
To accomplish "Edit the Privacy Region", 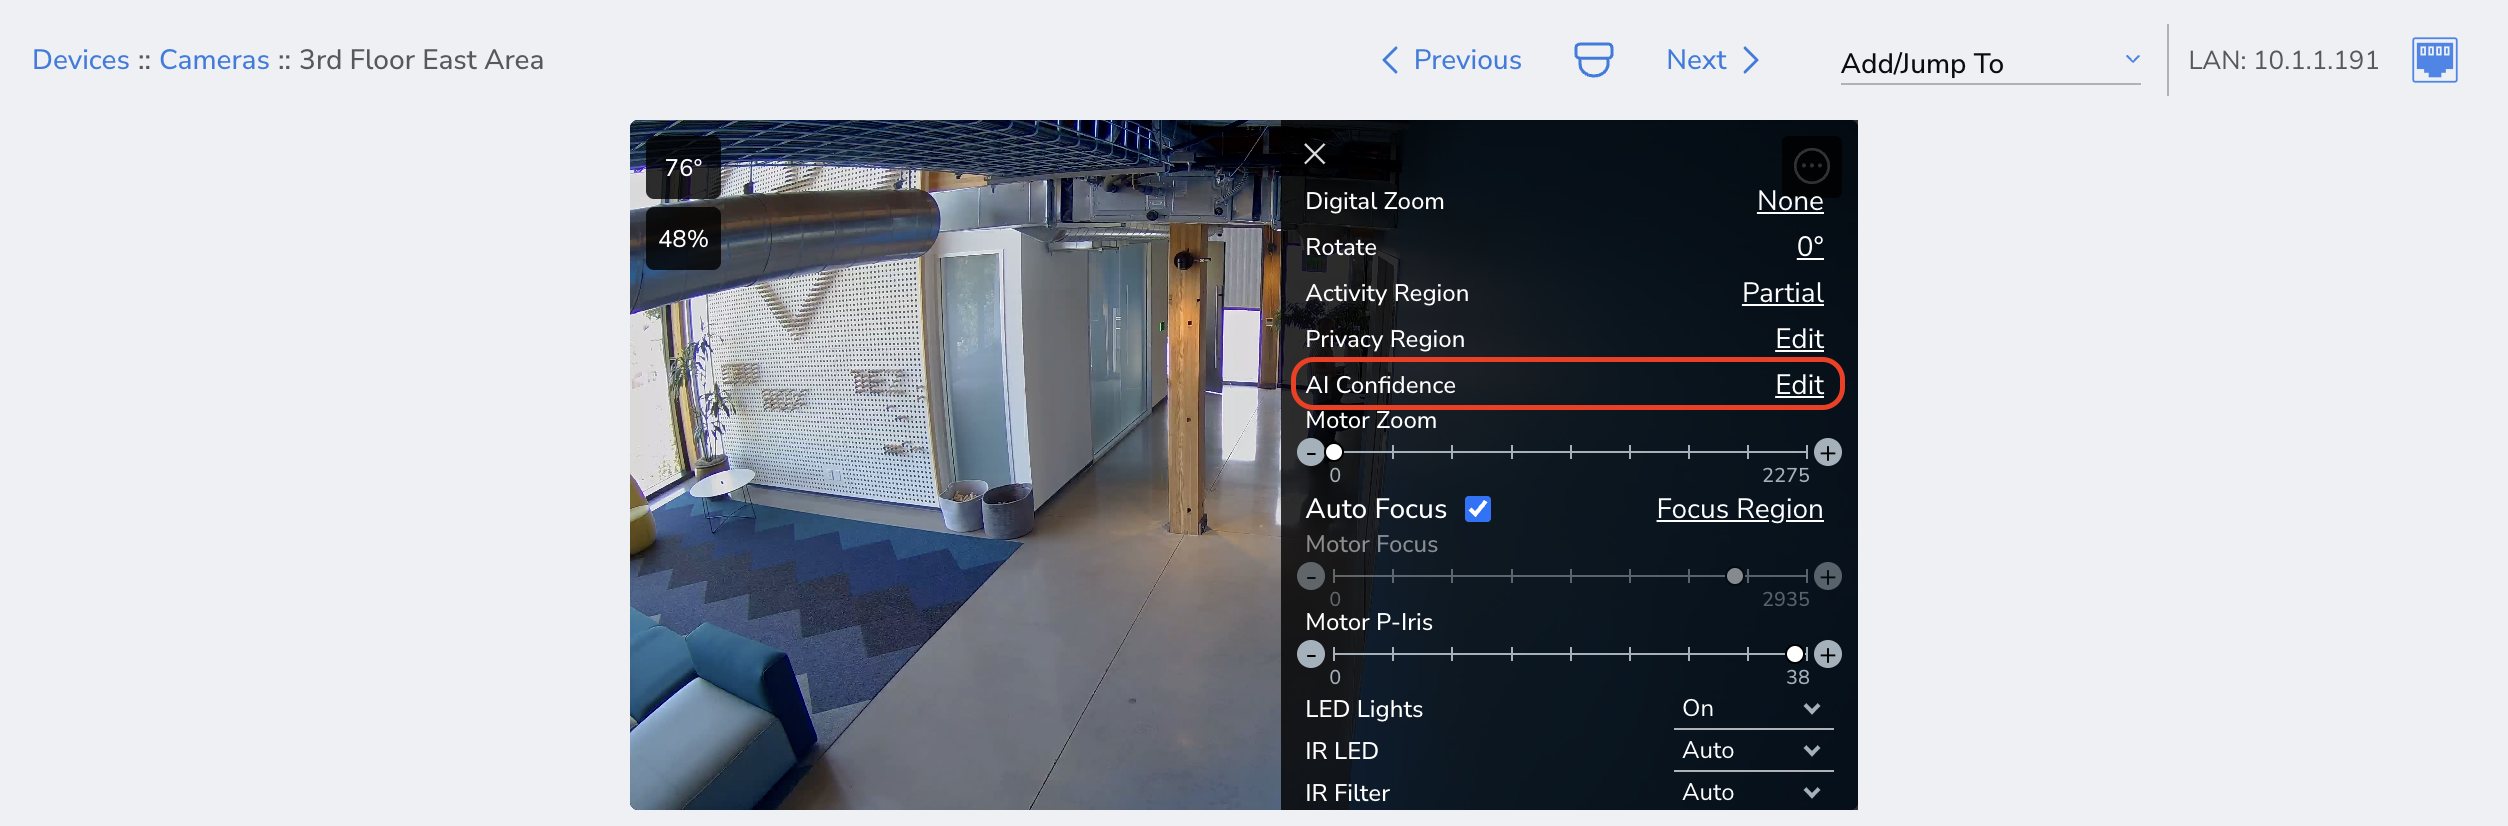I will 1799,339.
